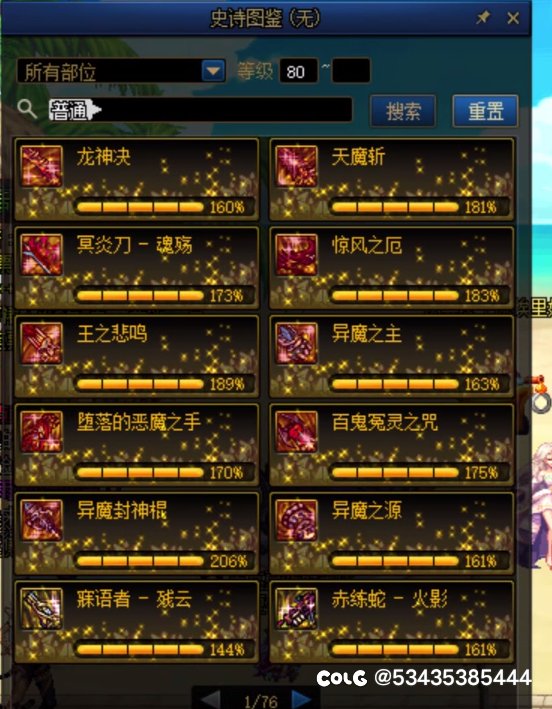
Task: Click the 异魔之主 item icon
Action: [296, 343]
